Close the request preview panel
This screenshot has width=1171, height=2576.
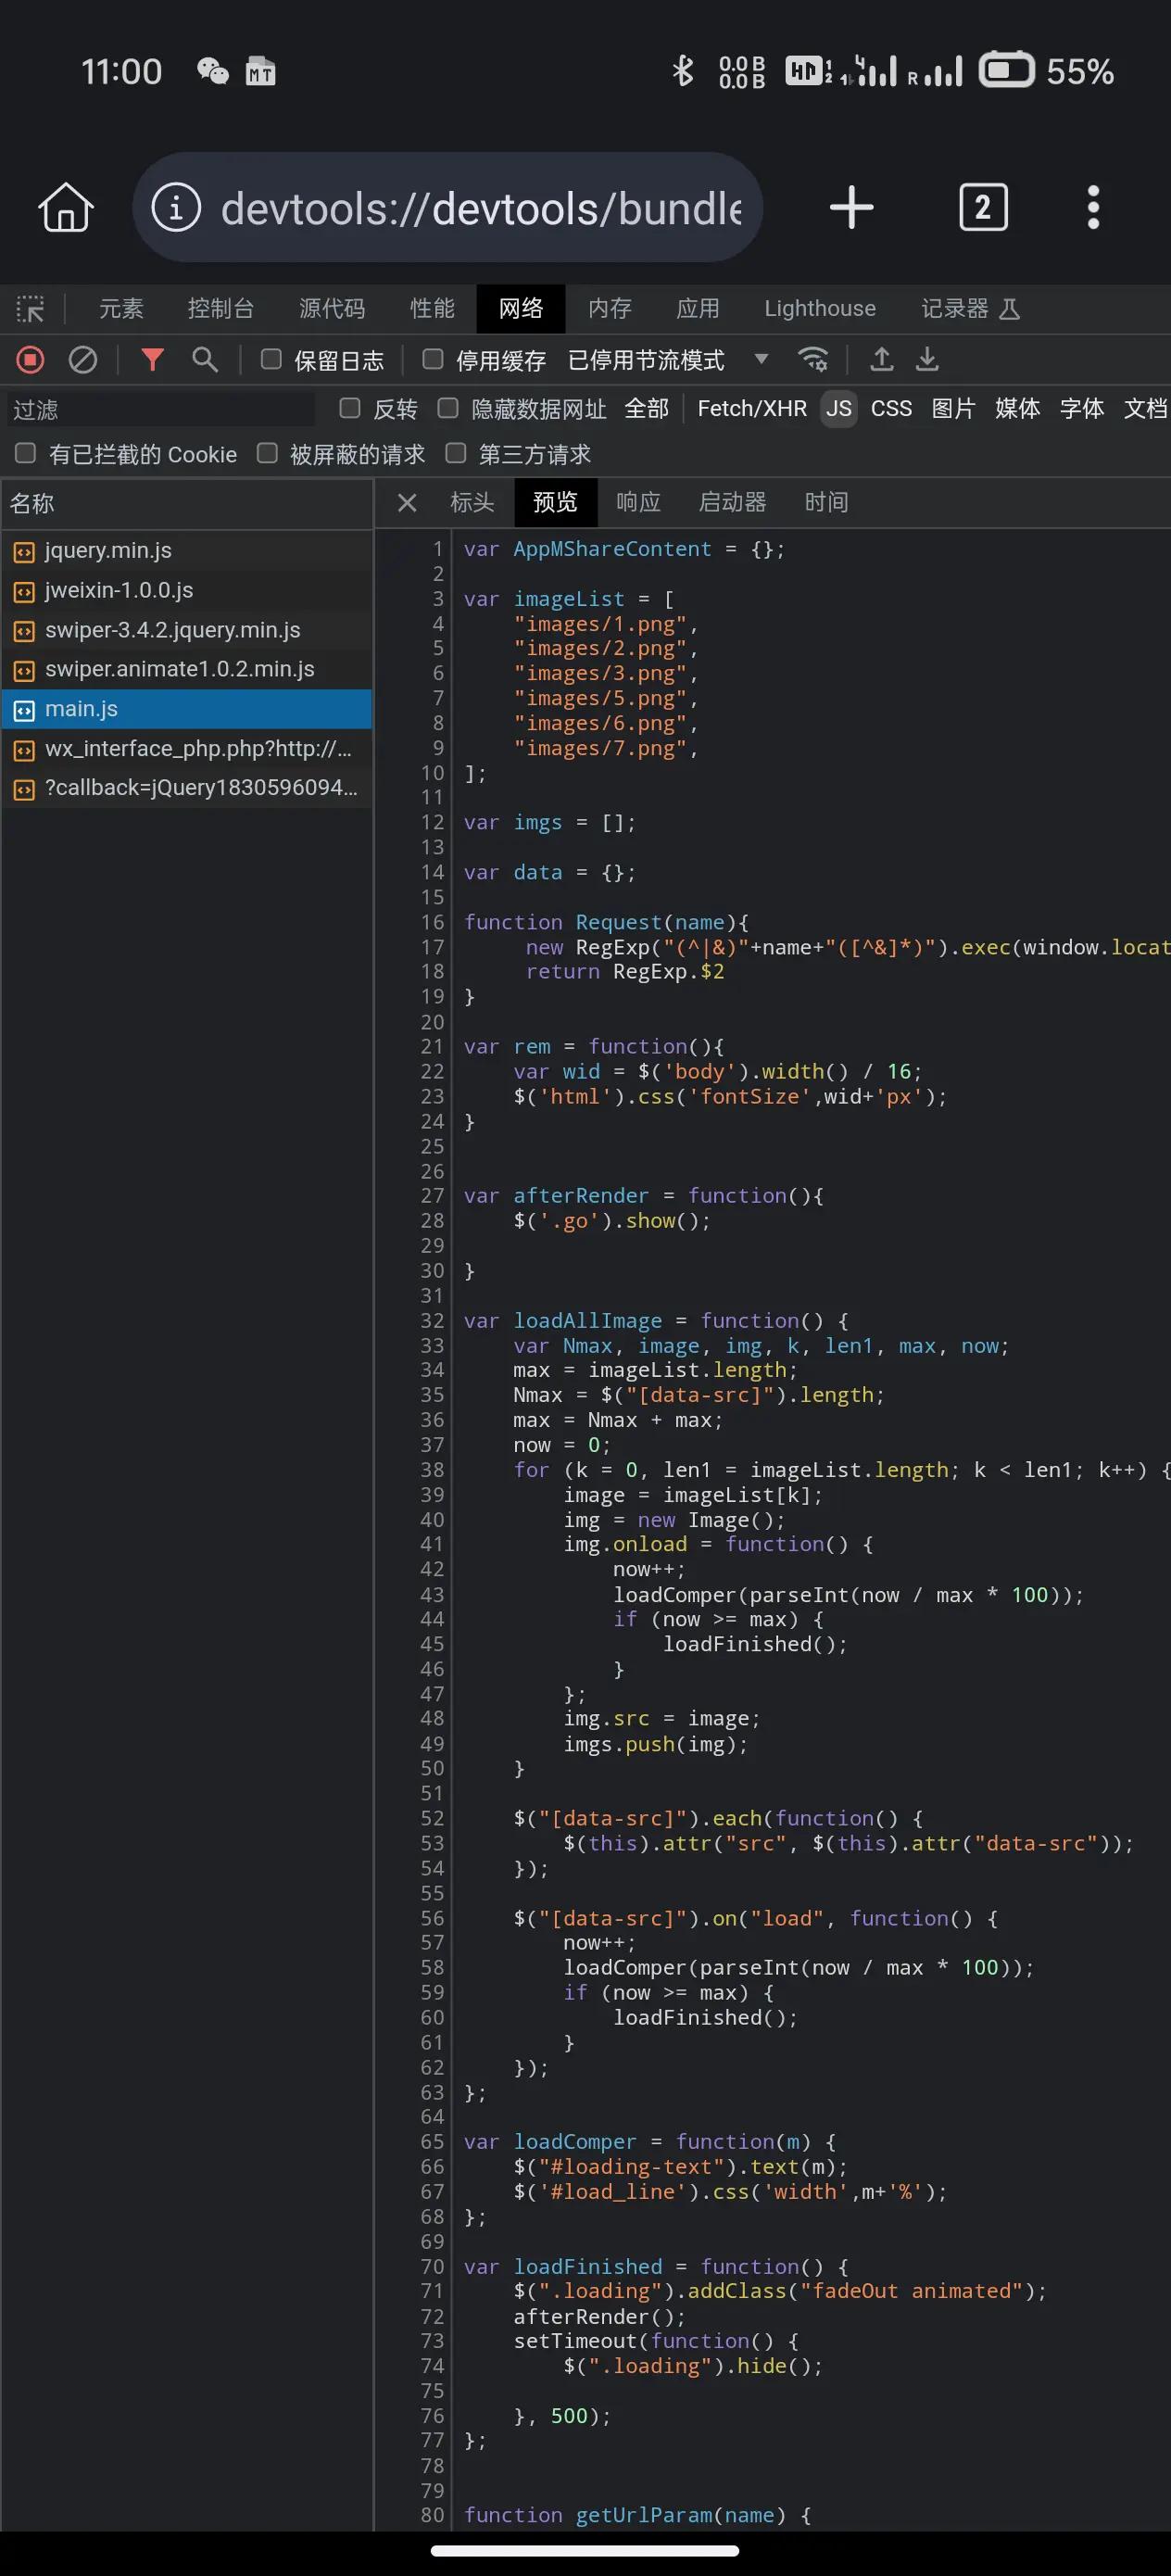pos(407,502)
